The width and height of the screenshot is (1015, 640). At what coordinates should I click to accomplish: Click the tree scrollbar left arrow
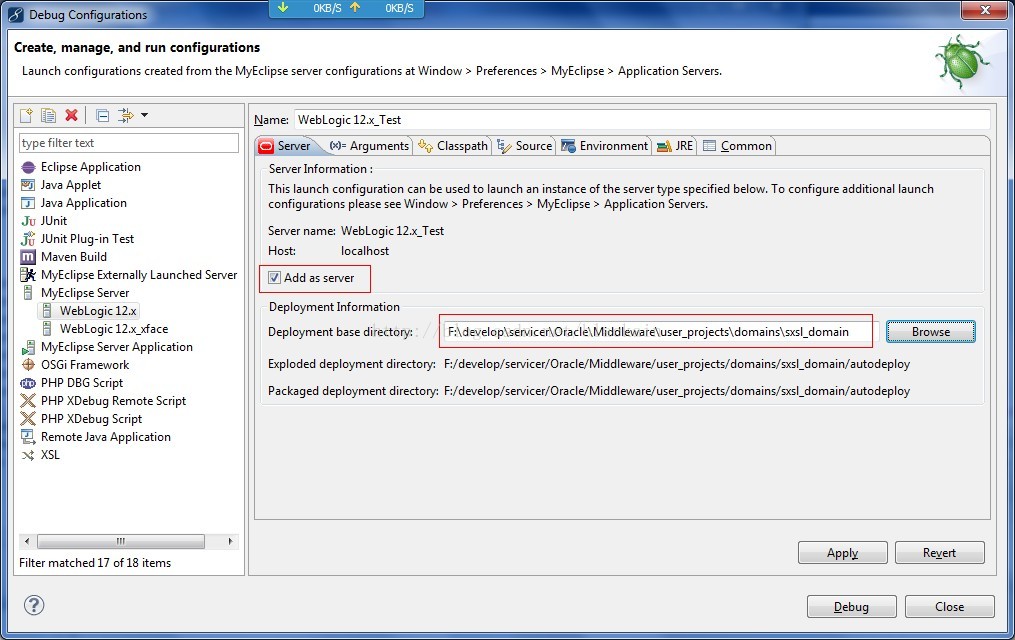pyautogui.click(x=27, y=541)
